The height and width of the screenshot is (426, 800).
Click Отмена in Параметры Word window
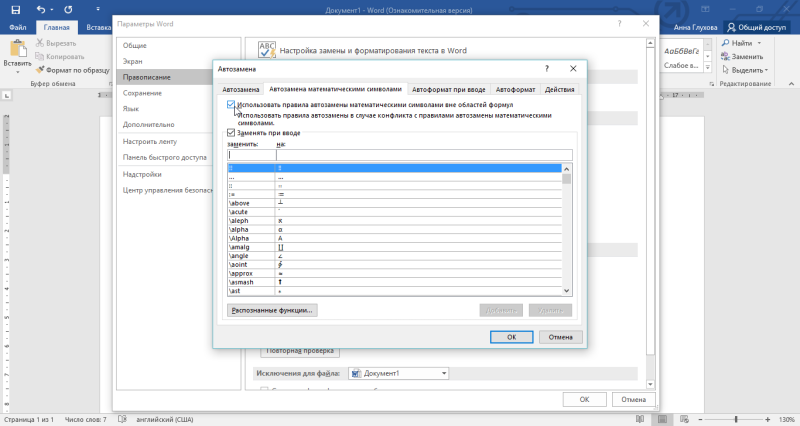(633, 399)
